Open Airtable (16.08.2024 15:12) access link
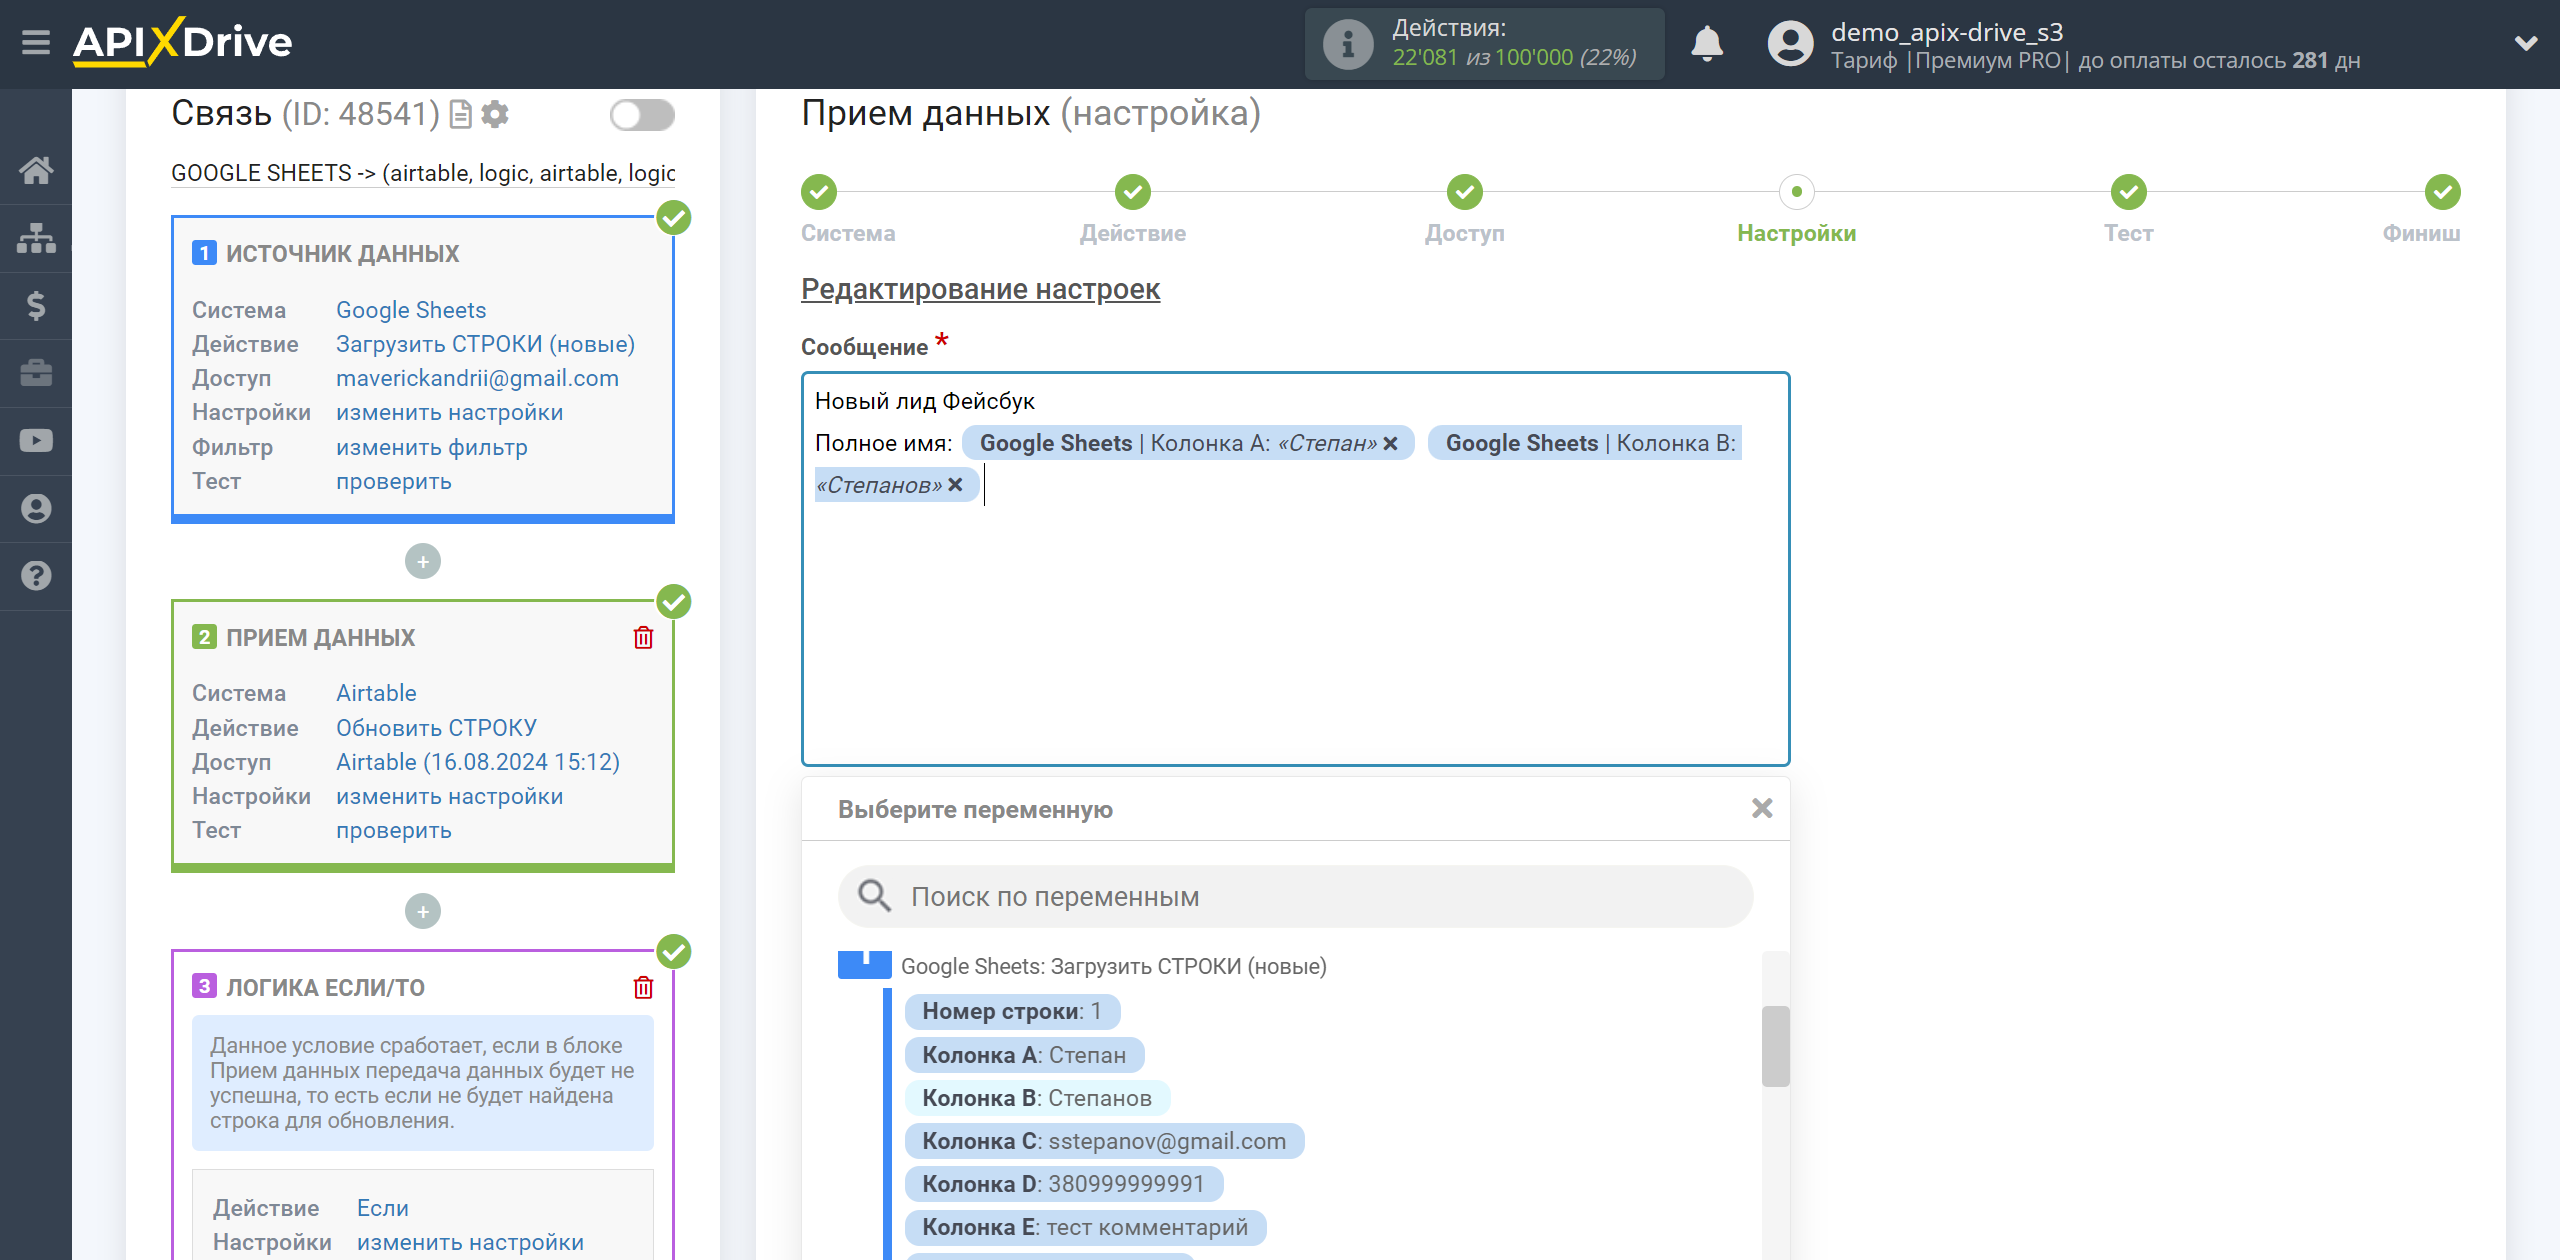Image resolution: width=2560 pixels, height=1260 pixels. click(478, 762)
